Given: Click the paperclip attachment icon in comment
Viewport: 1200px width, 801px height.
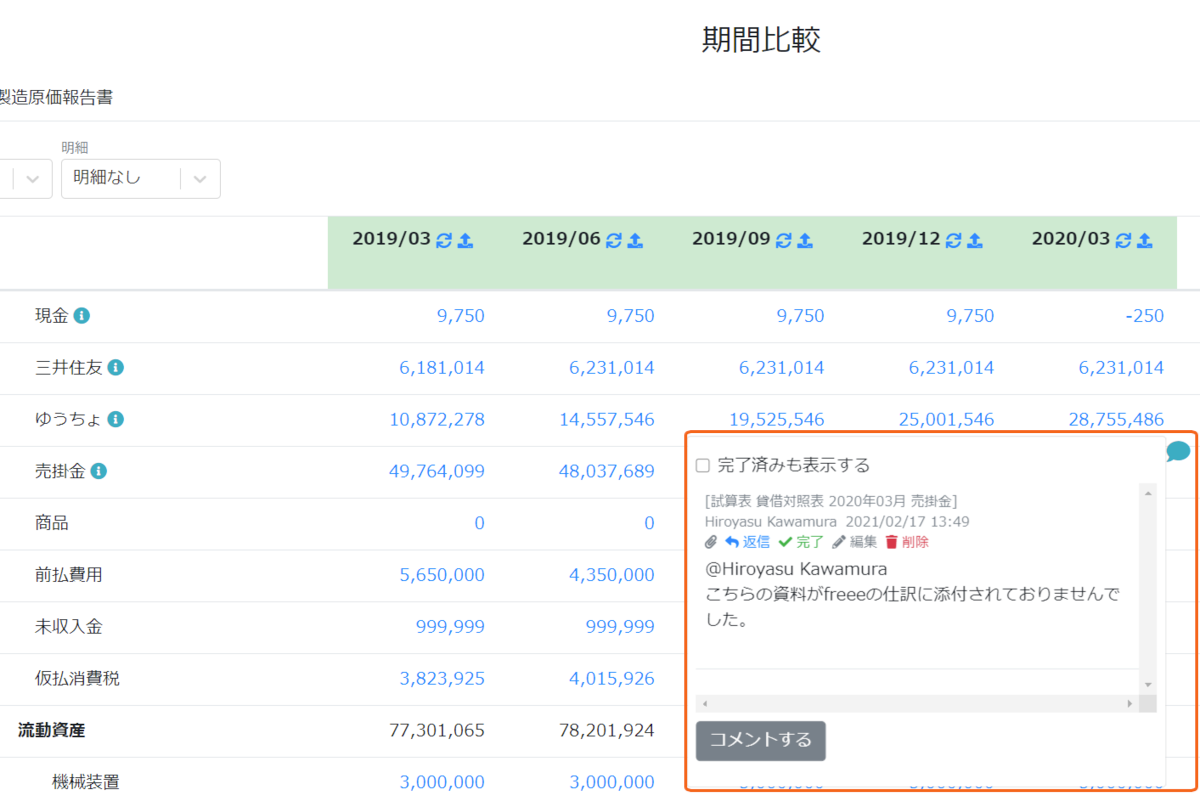Looking at the screenshot, I should tap(711, 542).
